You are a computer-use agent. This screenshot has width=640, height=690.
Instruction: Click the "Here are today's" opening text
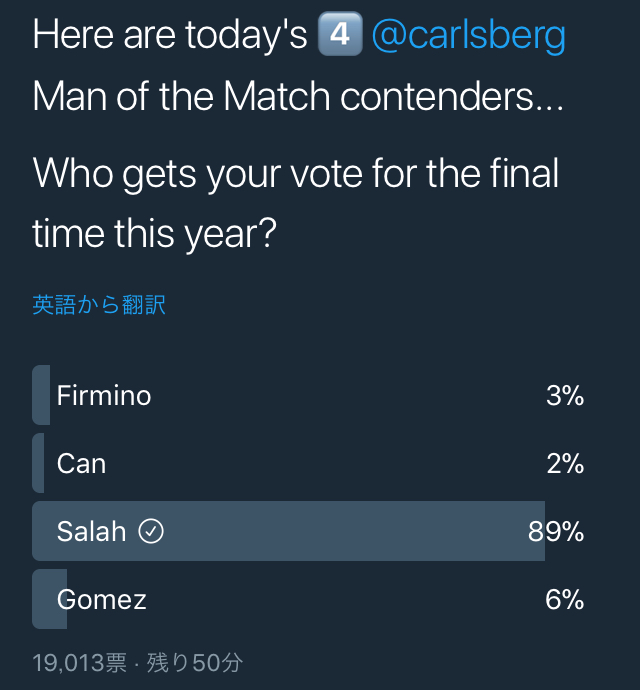(x=169, y=37)
